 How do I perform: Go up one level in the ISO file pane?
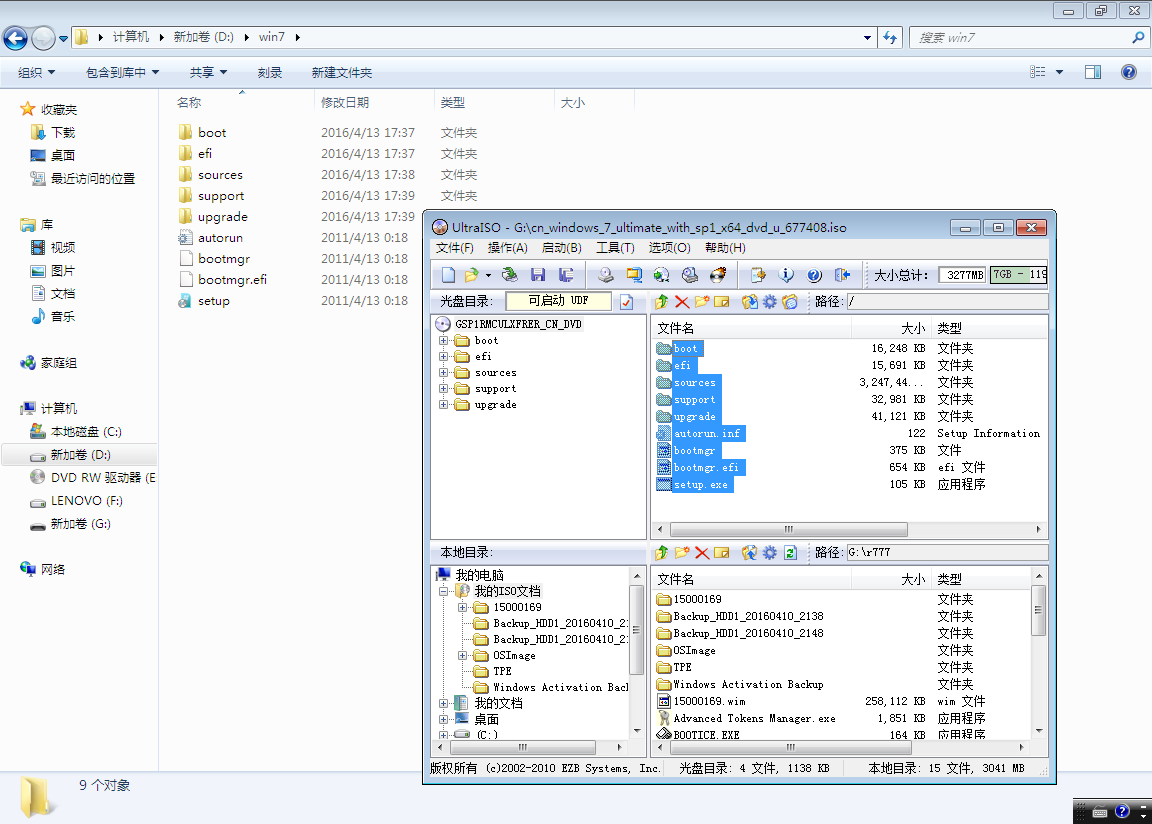[661, 302]
